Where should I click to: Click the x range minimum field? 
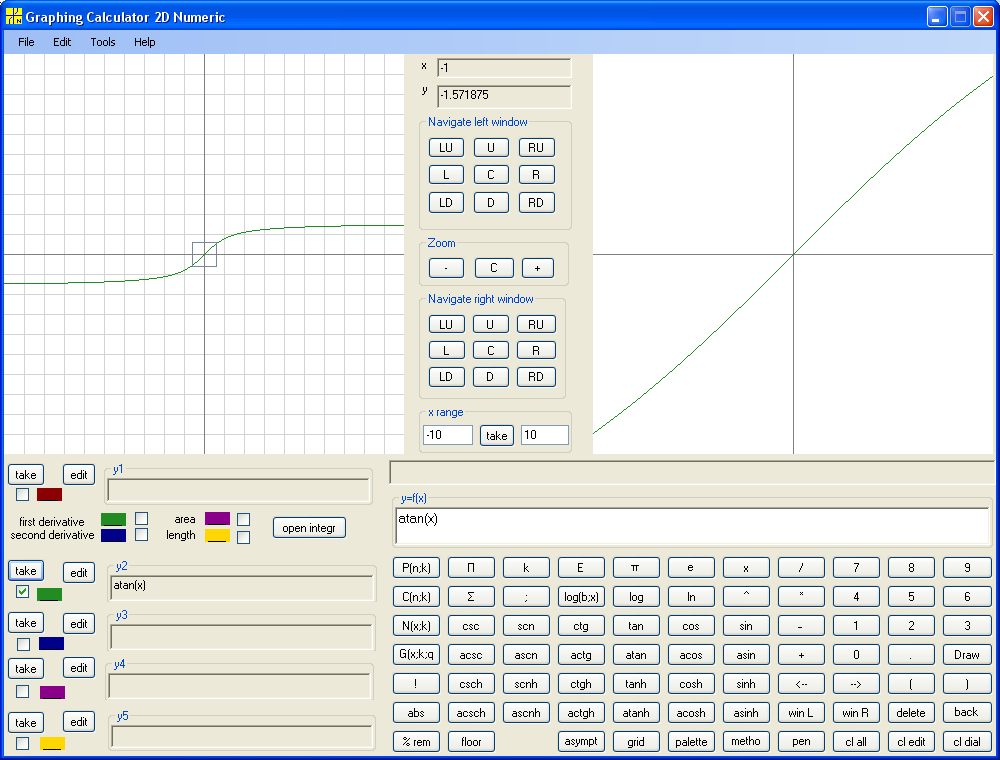[x=448, y=435]
